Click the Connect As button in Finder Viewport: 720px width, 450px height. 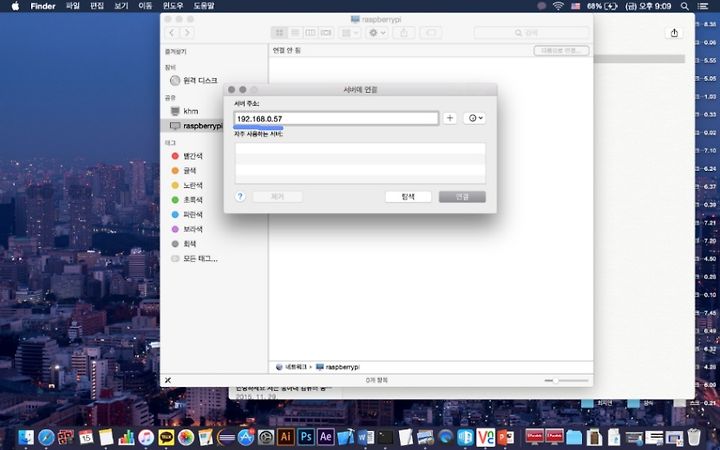(561, 51)
